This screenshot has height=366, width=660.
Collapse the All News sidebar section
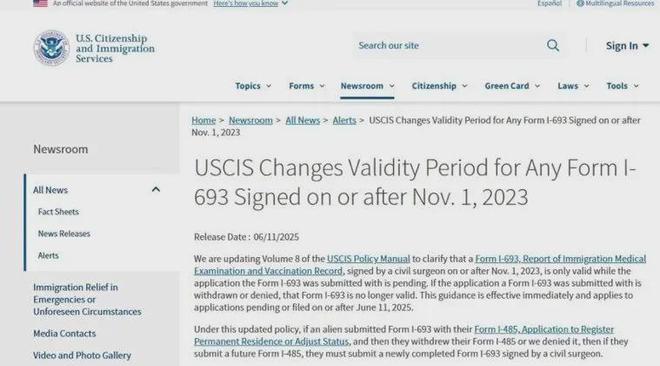tap(156, 190)
